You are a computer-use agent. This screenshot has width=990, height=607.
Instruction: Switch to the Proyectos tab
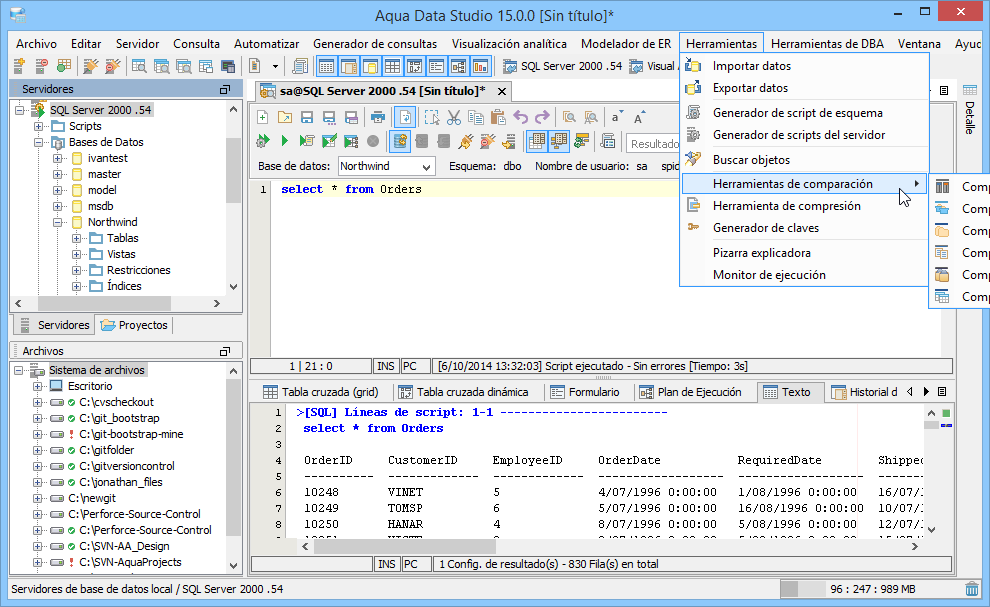[x=134, y=325]
